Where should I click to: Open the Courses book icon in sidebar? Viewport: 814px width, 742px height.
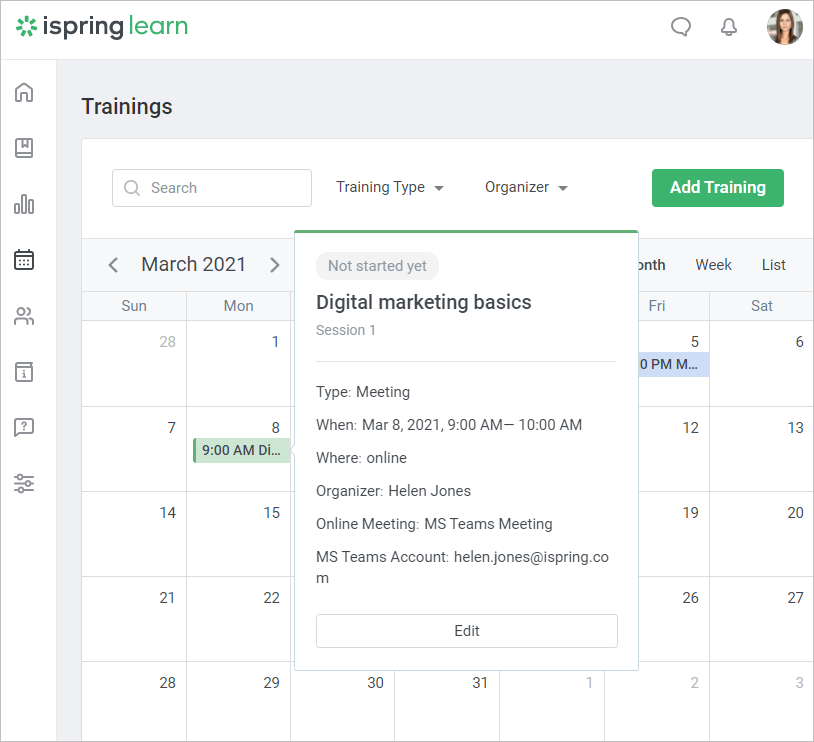point(24,148)
